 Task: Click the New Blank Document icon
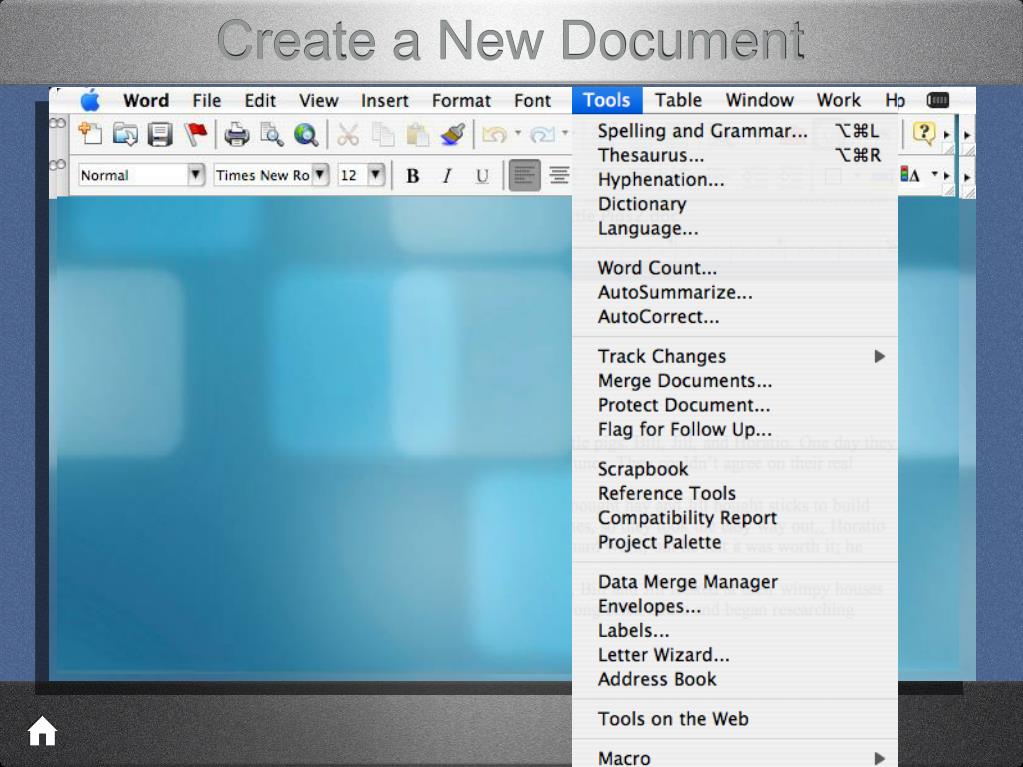90,134
